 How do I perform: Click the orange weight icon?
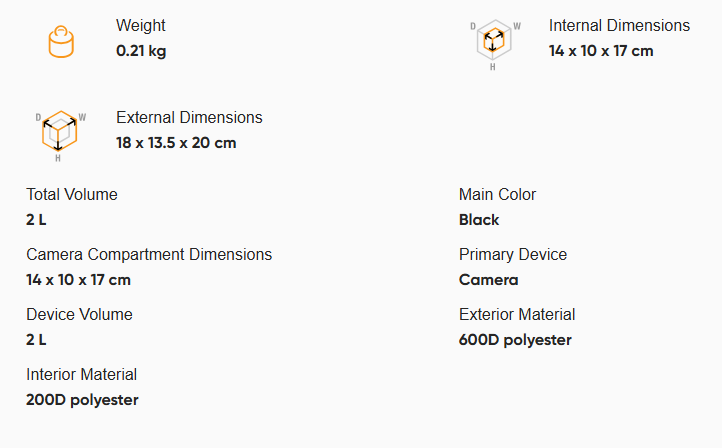(61, 42)
